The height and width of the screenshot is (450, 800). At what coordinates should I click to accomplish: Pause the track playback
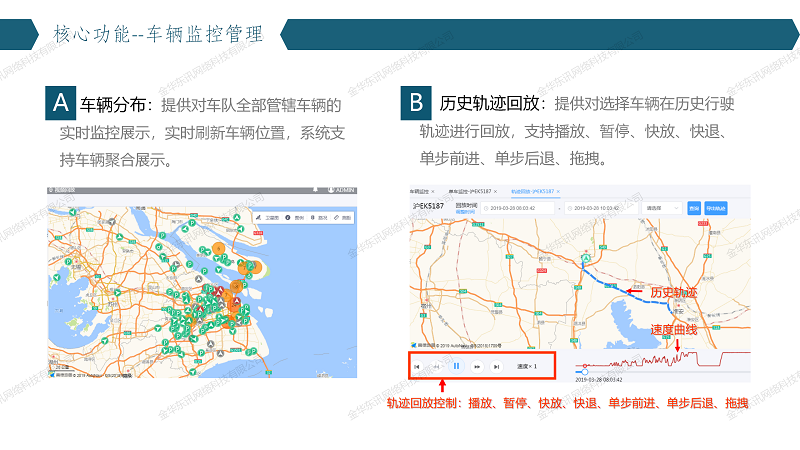pyautogui.click(x=456, y=367)
